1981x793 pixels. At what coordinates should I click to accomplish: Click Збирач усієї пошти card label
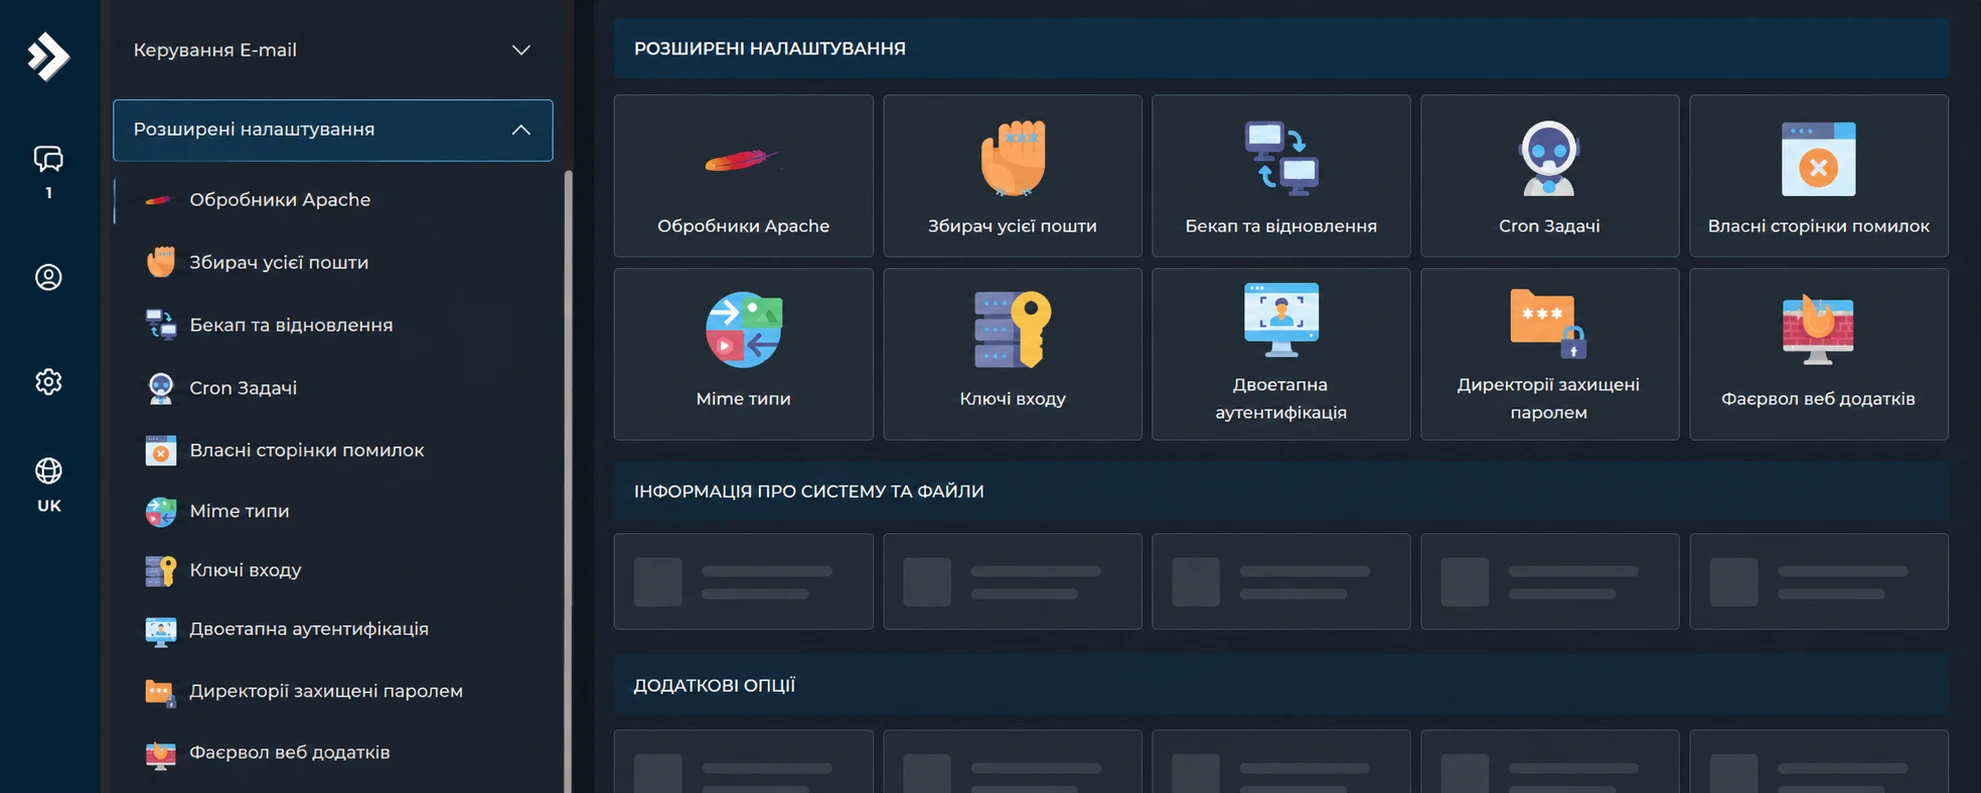click(x=1012, y=226)
